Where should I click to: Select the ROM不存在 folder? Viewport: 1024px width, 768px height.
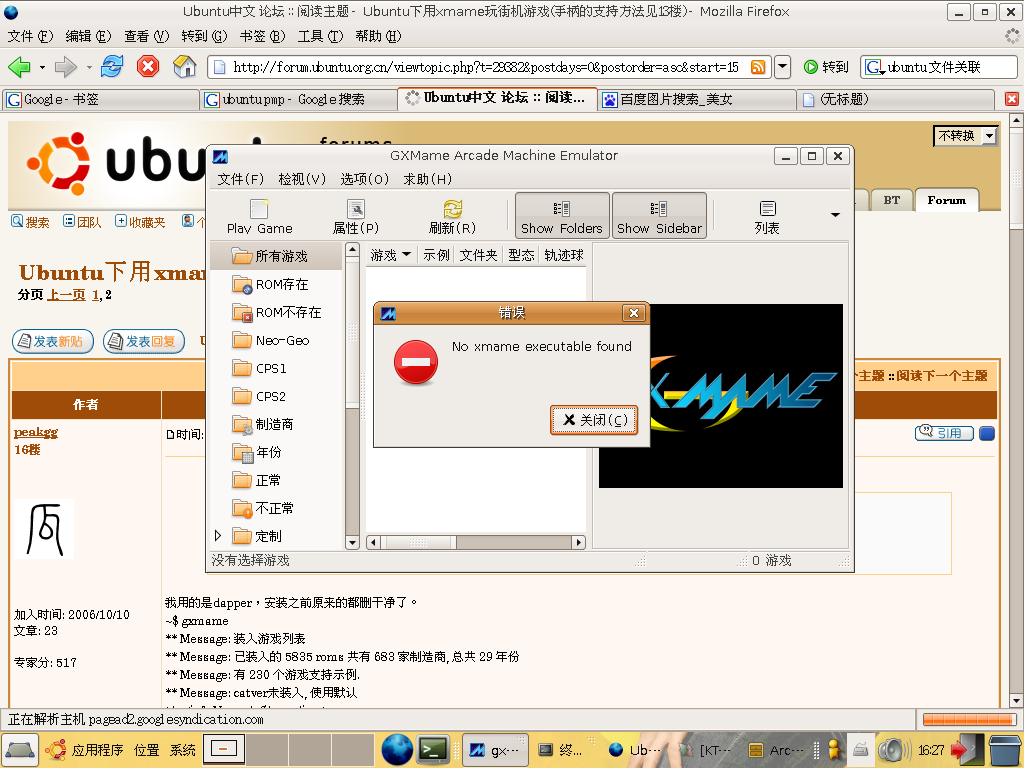(278, 313)
